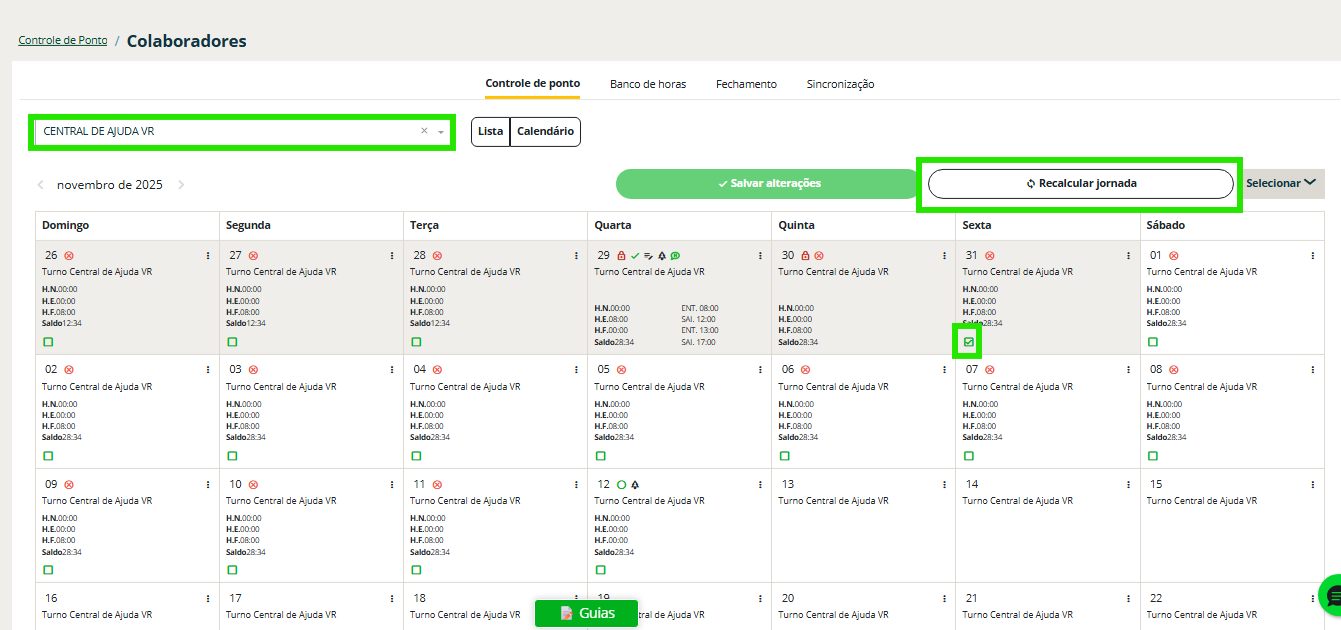Click the edit notes icon on day 29
The image size is (1341, 630).
[x=648, y=256]
